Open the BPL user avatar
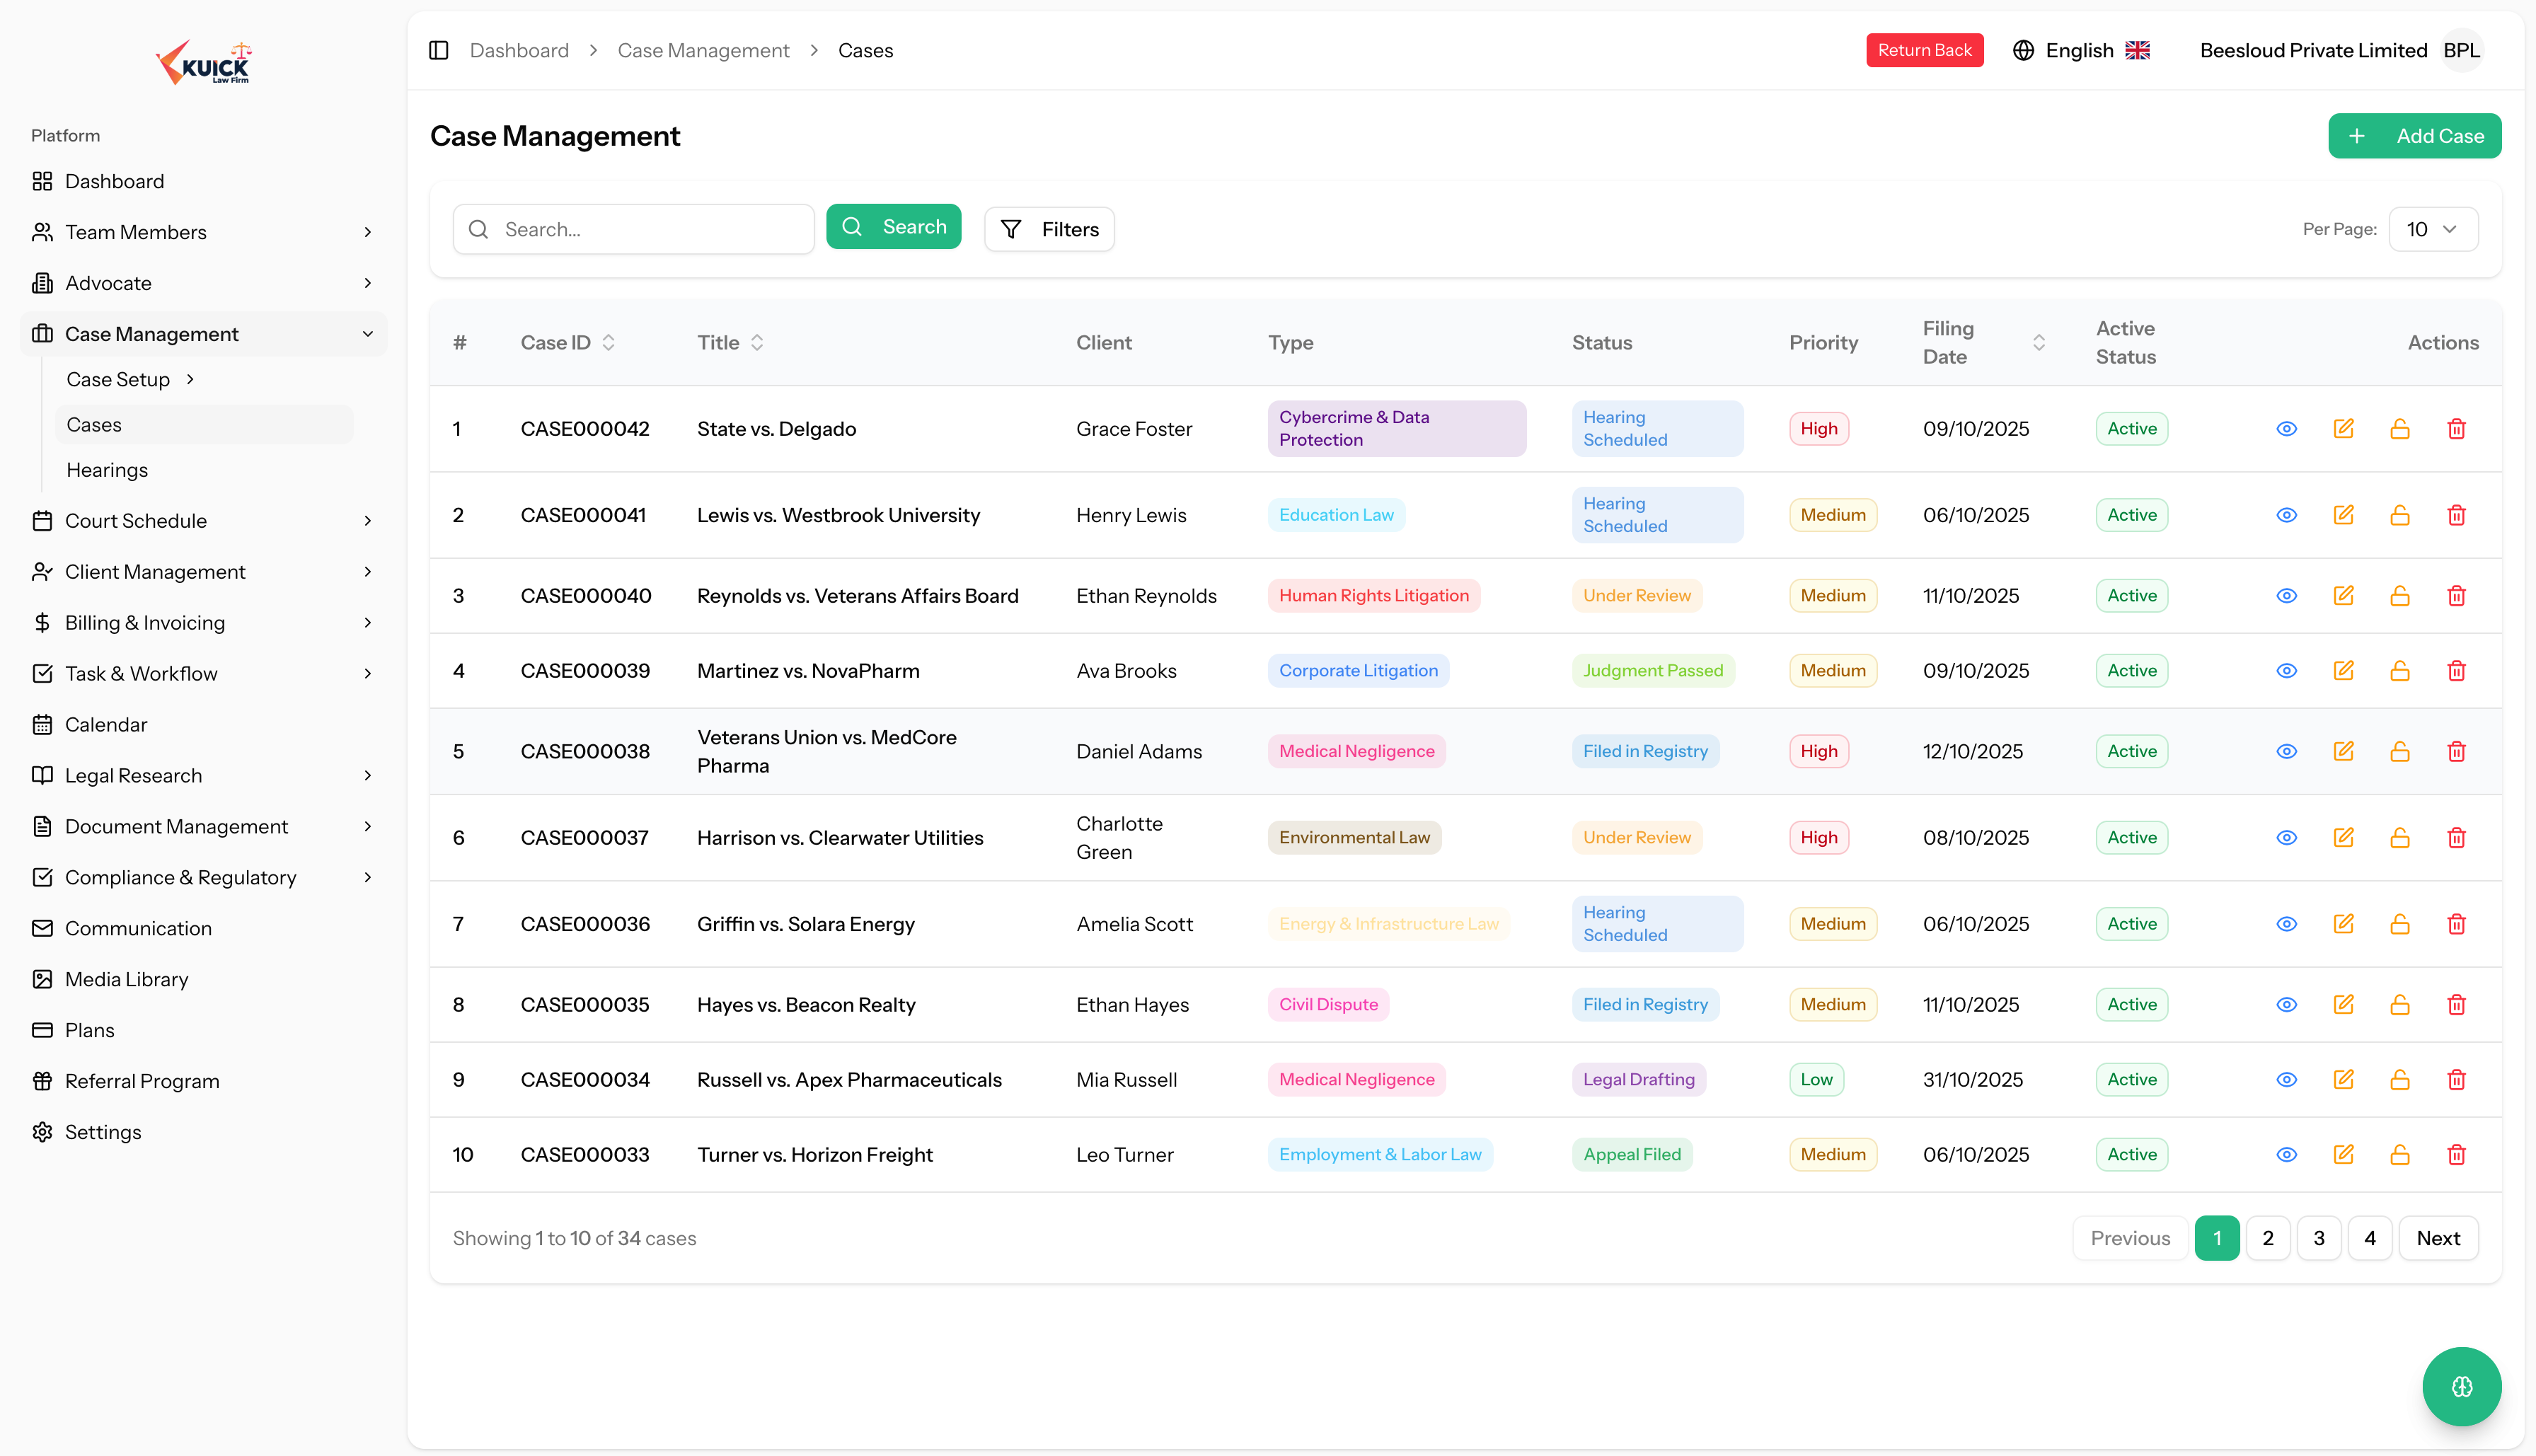Screen dimensions: 2536x1456 pos(2461,50)
